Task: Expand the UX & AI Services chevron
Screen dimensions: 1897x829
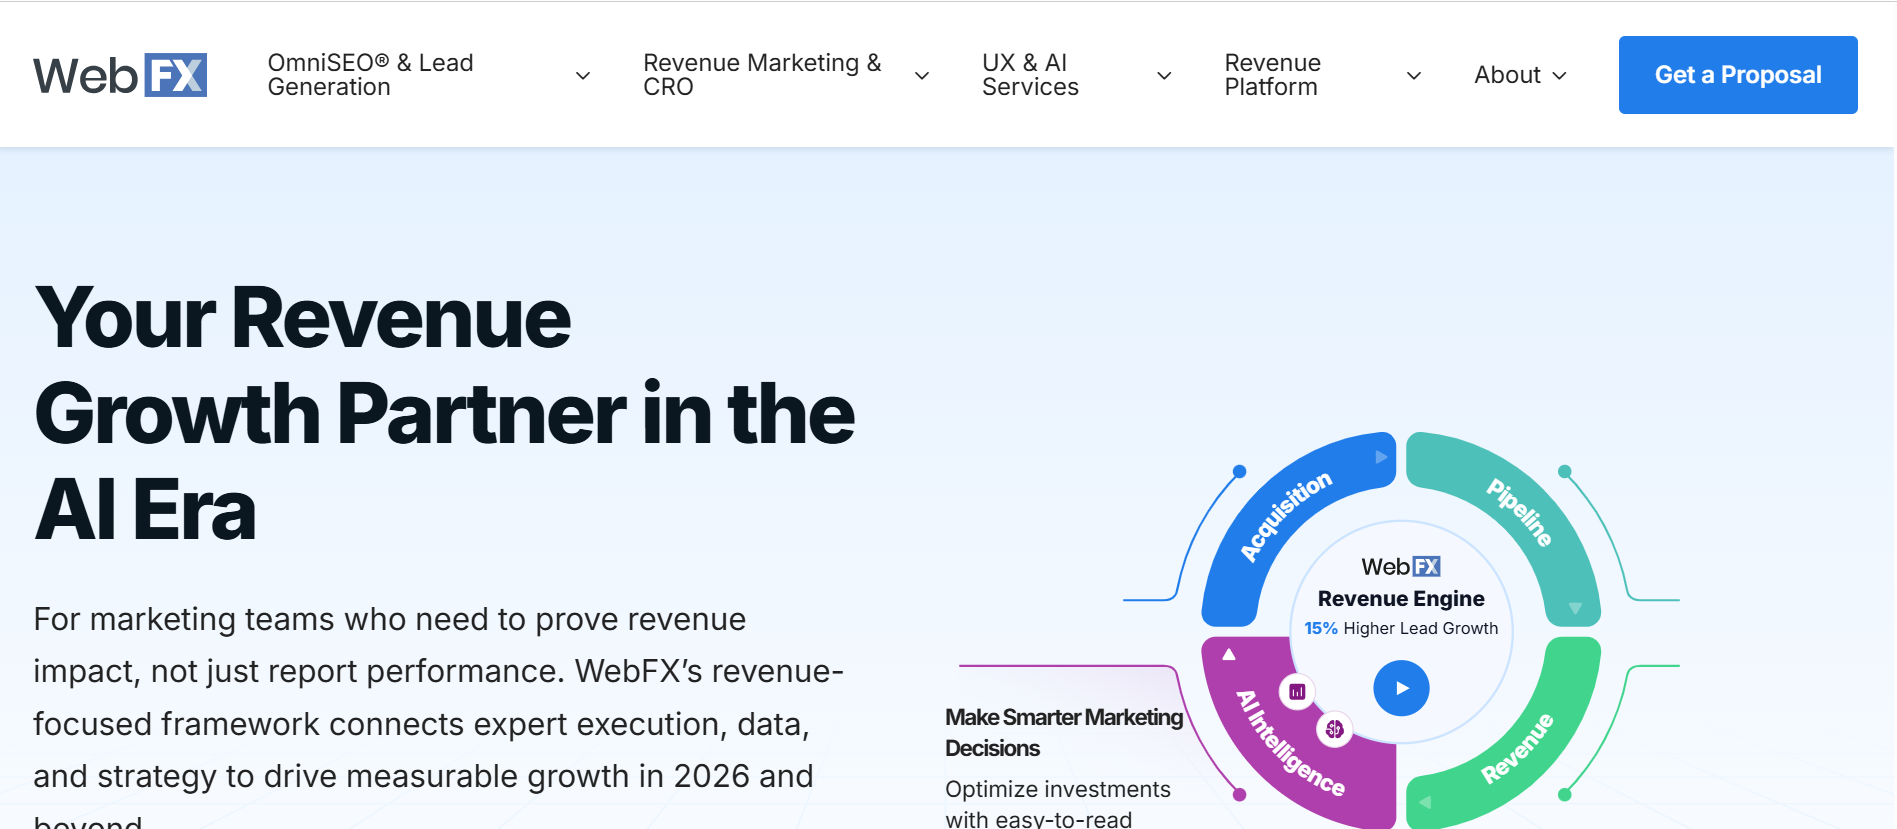Action: click(1164, 76)
